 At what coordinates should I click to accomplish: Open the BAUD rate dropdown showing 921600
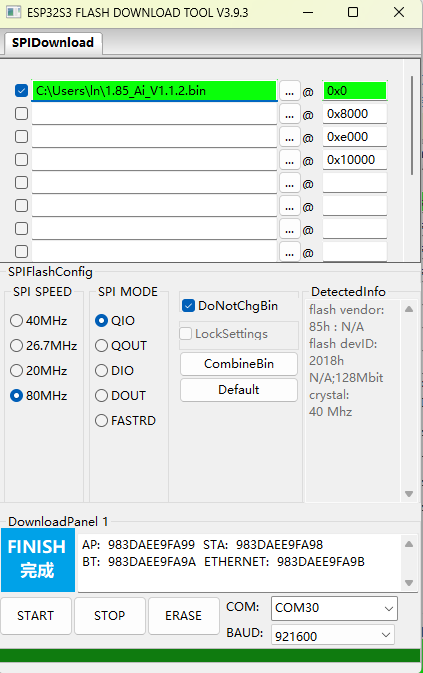[333, 635]
